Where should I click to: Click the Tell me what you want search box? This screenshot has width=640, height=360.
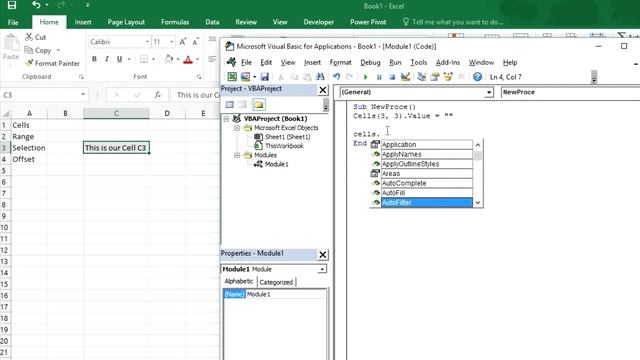coord(453,22)
